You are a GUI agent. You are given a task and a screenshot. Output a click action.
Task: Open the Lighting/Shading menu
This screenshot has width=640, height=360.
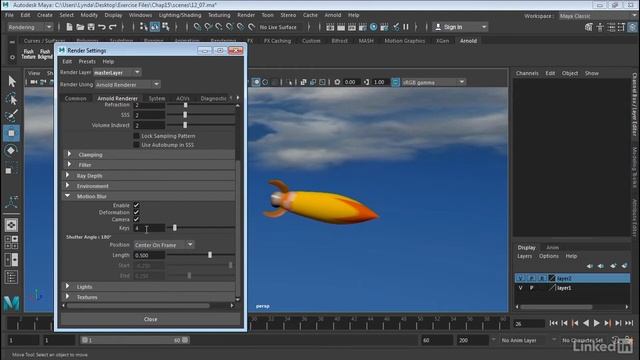[x=180, y=15]
